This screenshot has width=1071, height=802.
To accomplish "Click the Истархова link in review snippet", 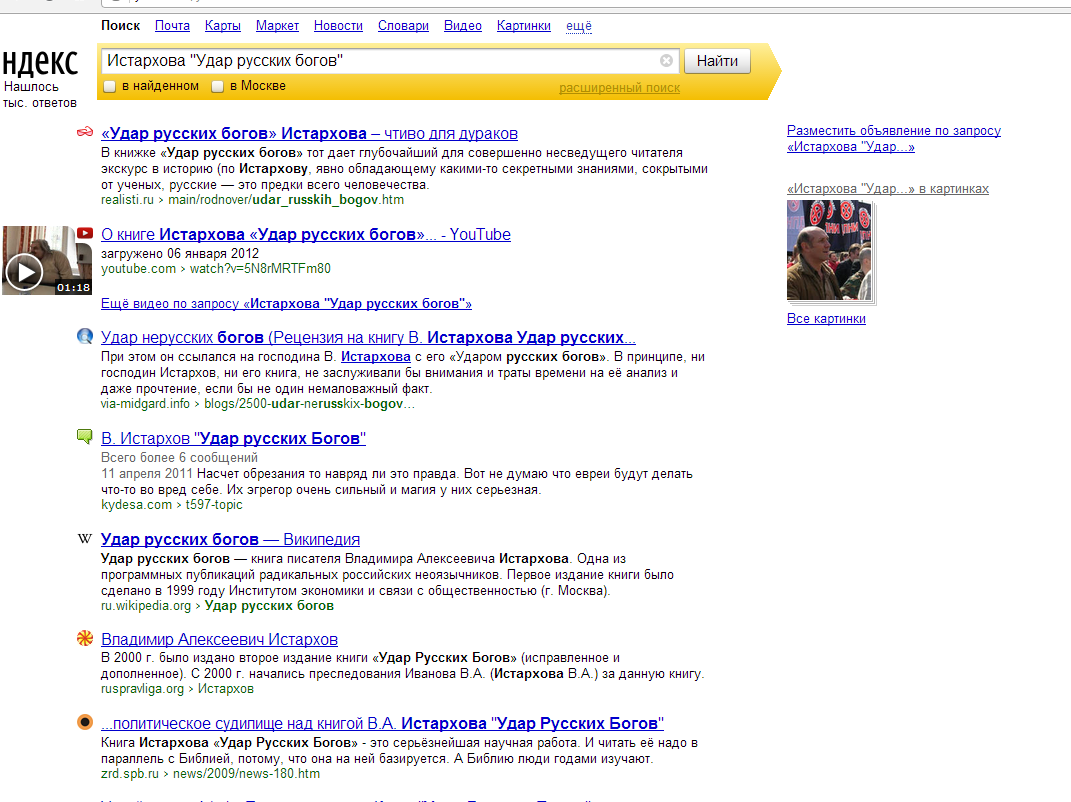I will [376, 357].
